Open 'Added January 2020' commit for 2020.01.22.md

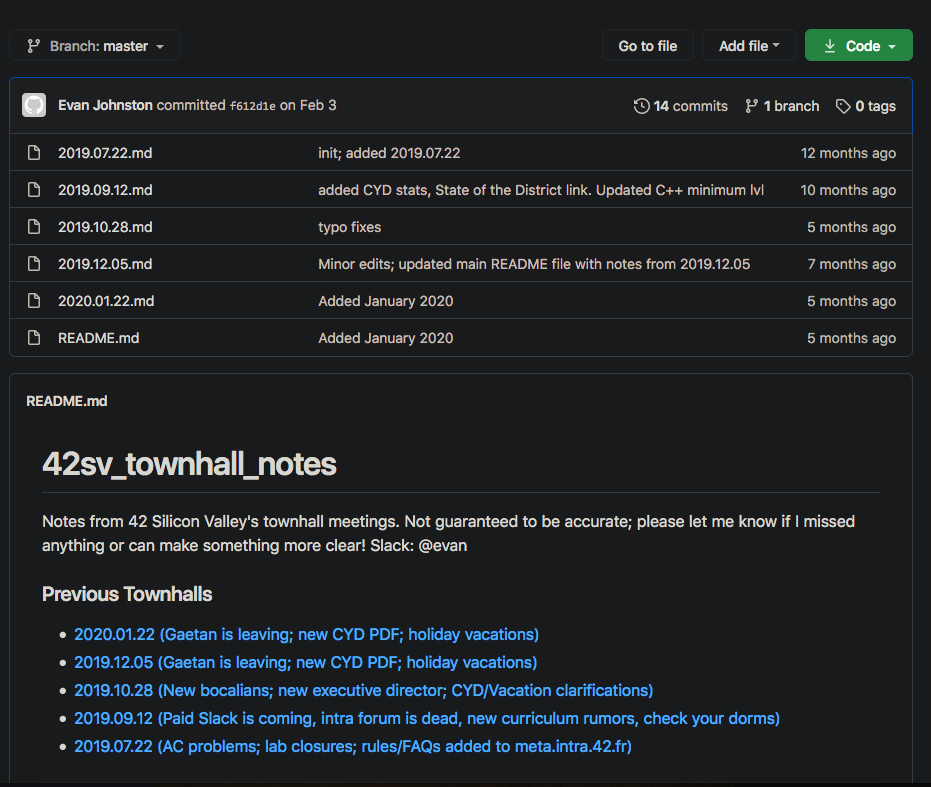[385, 301]
